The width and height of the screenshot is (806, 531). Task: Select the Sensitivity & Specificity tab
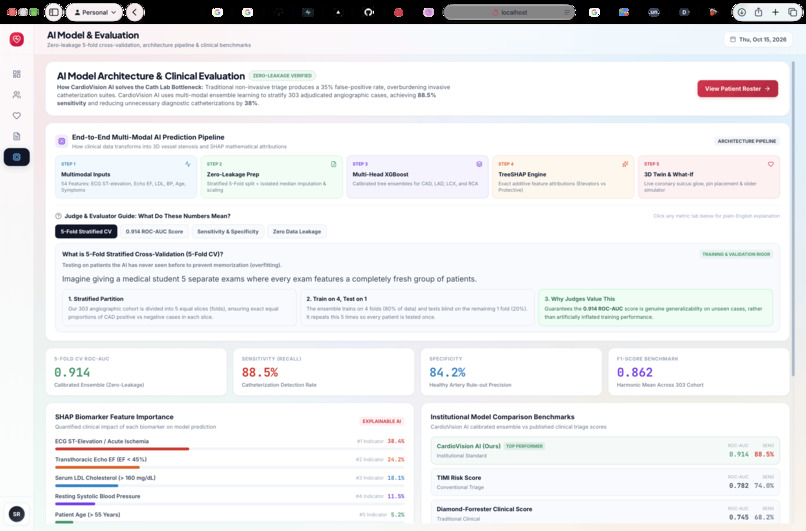228,231
